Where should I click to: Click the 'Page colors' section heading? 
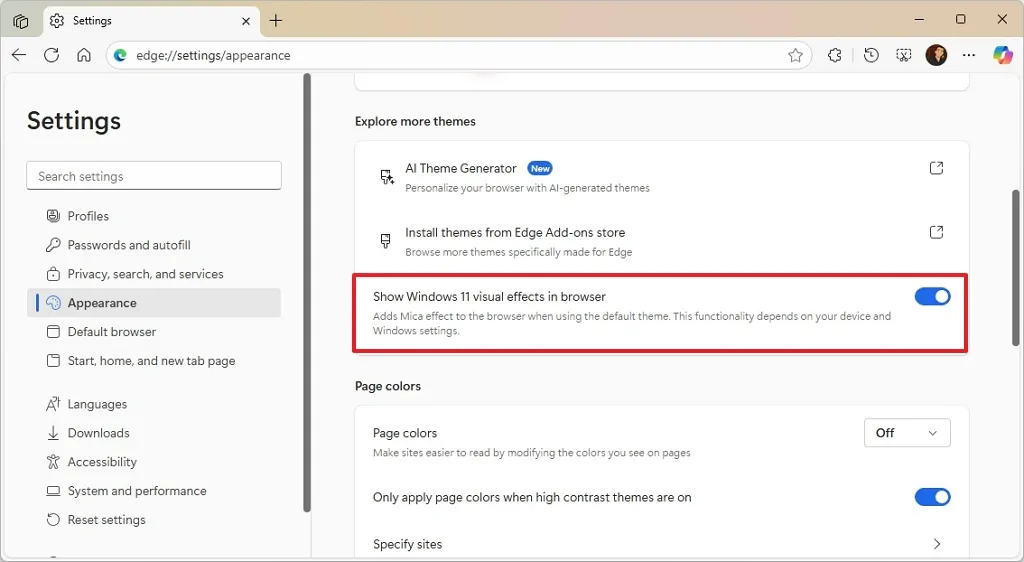[x=388, y=386]
